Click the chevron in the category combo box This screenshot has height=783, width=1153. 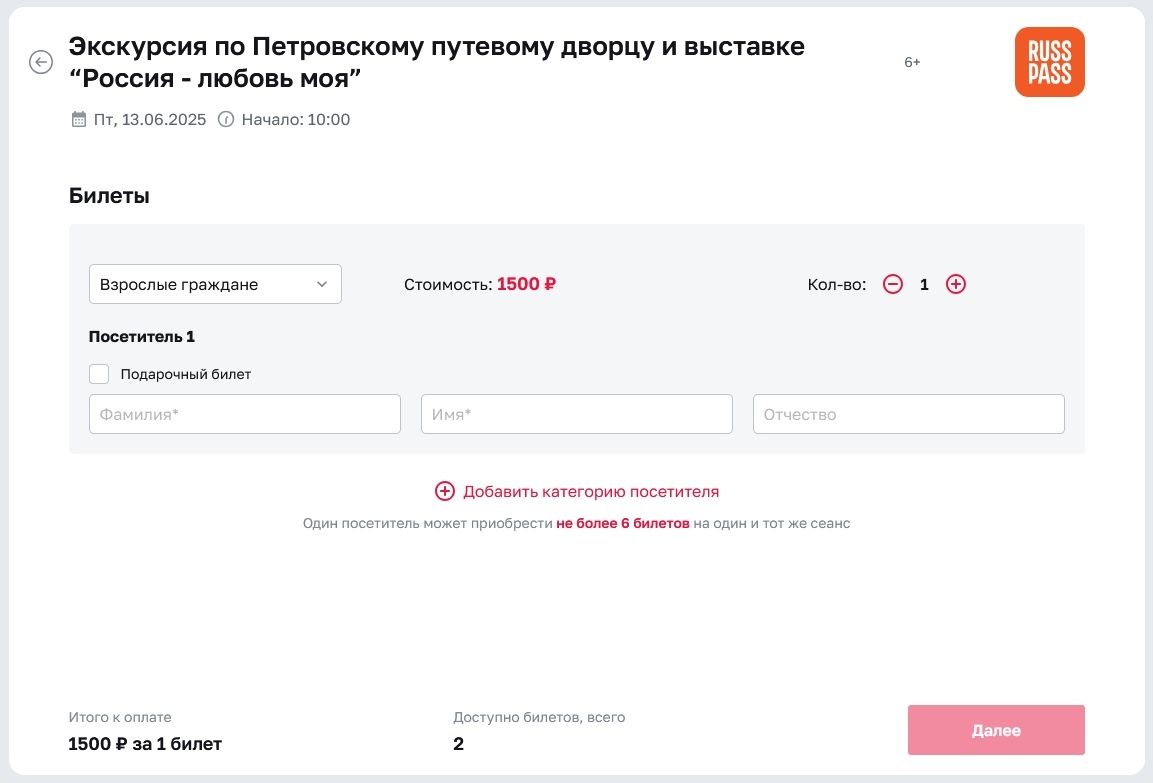323,284
